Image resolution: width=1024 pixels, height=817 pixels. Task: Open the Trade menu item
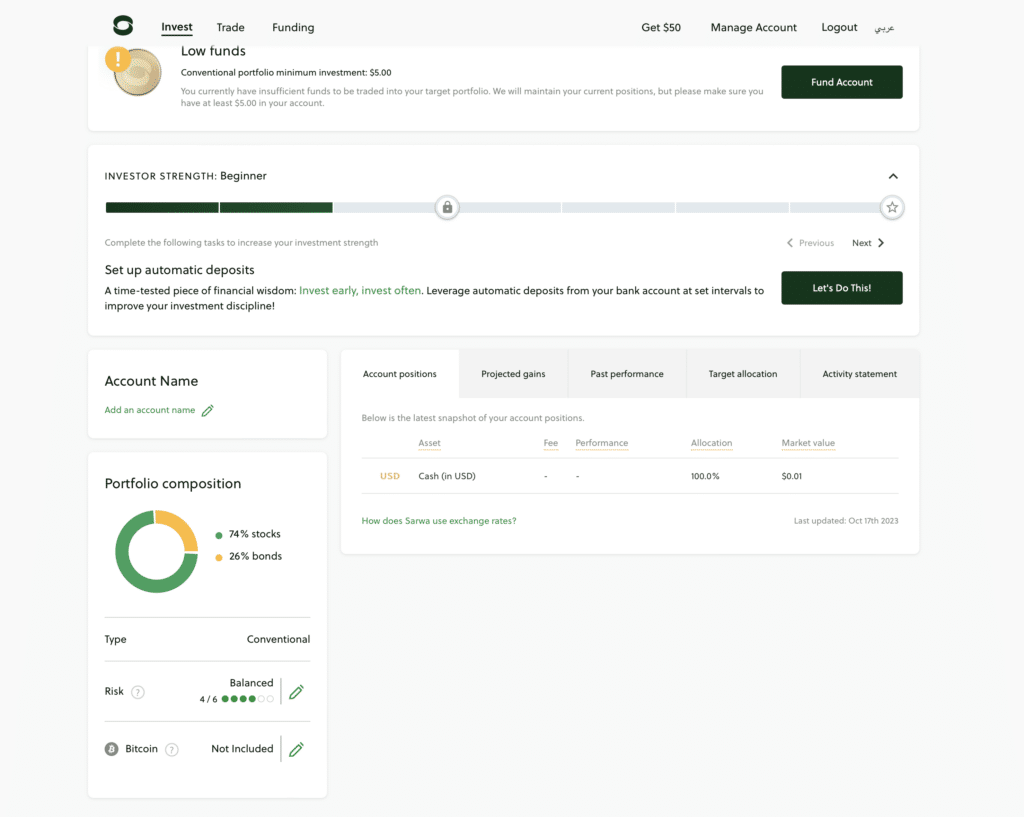[x=230, y=28]
